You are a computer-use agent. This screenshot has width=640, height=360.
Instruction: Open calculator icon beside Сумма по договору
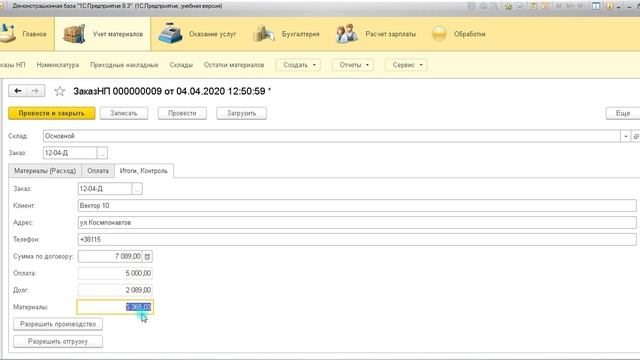point(147,256)
